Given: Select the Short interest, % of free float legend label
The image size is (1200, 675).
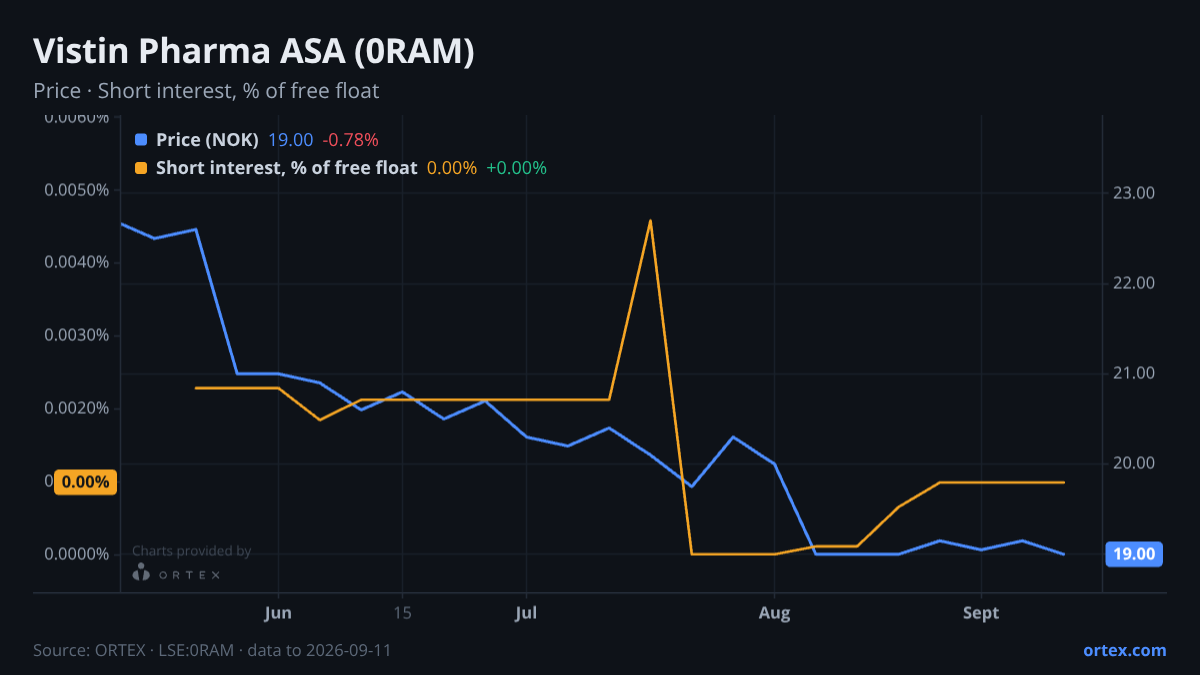Looking at the screenshot, I should [x=286, y=168].
